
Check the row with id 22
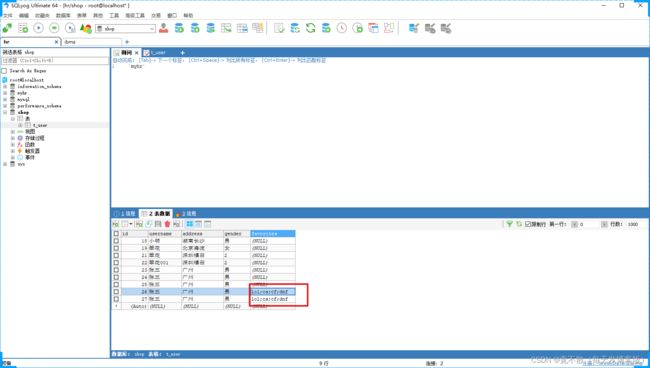[116, 263]
